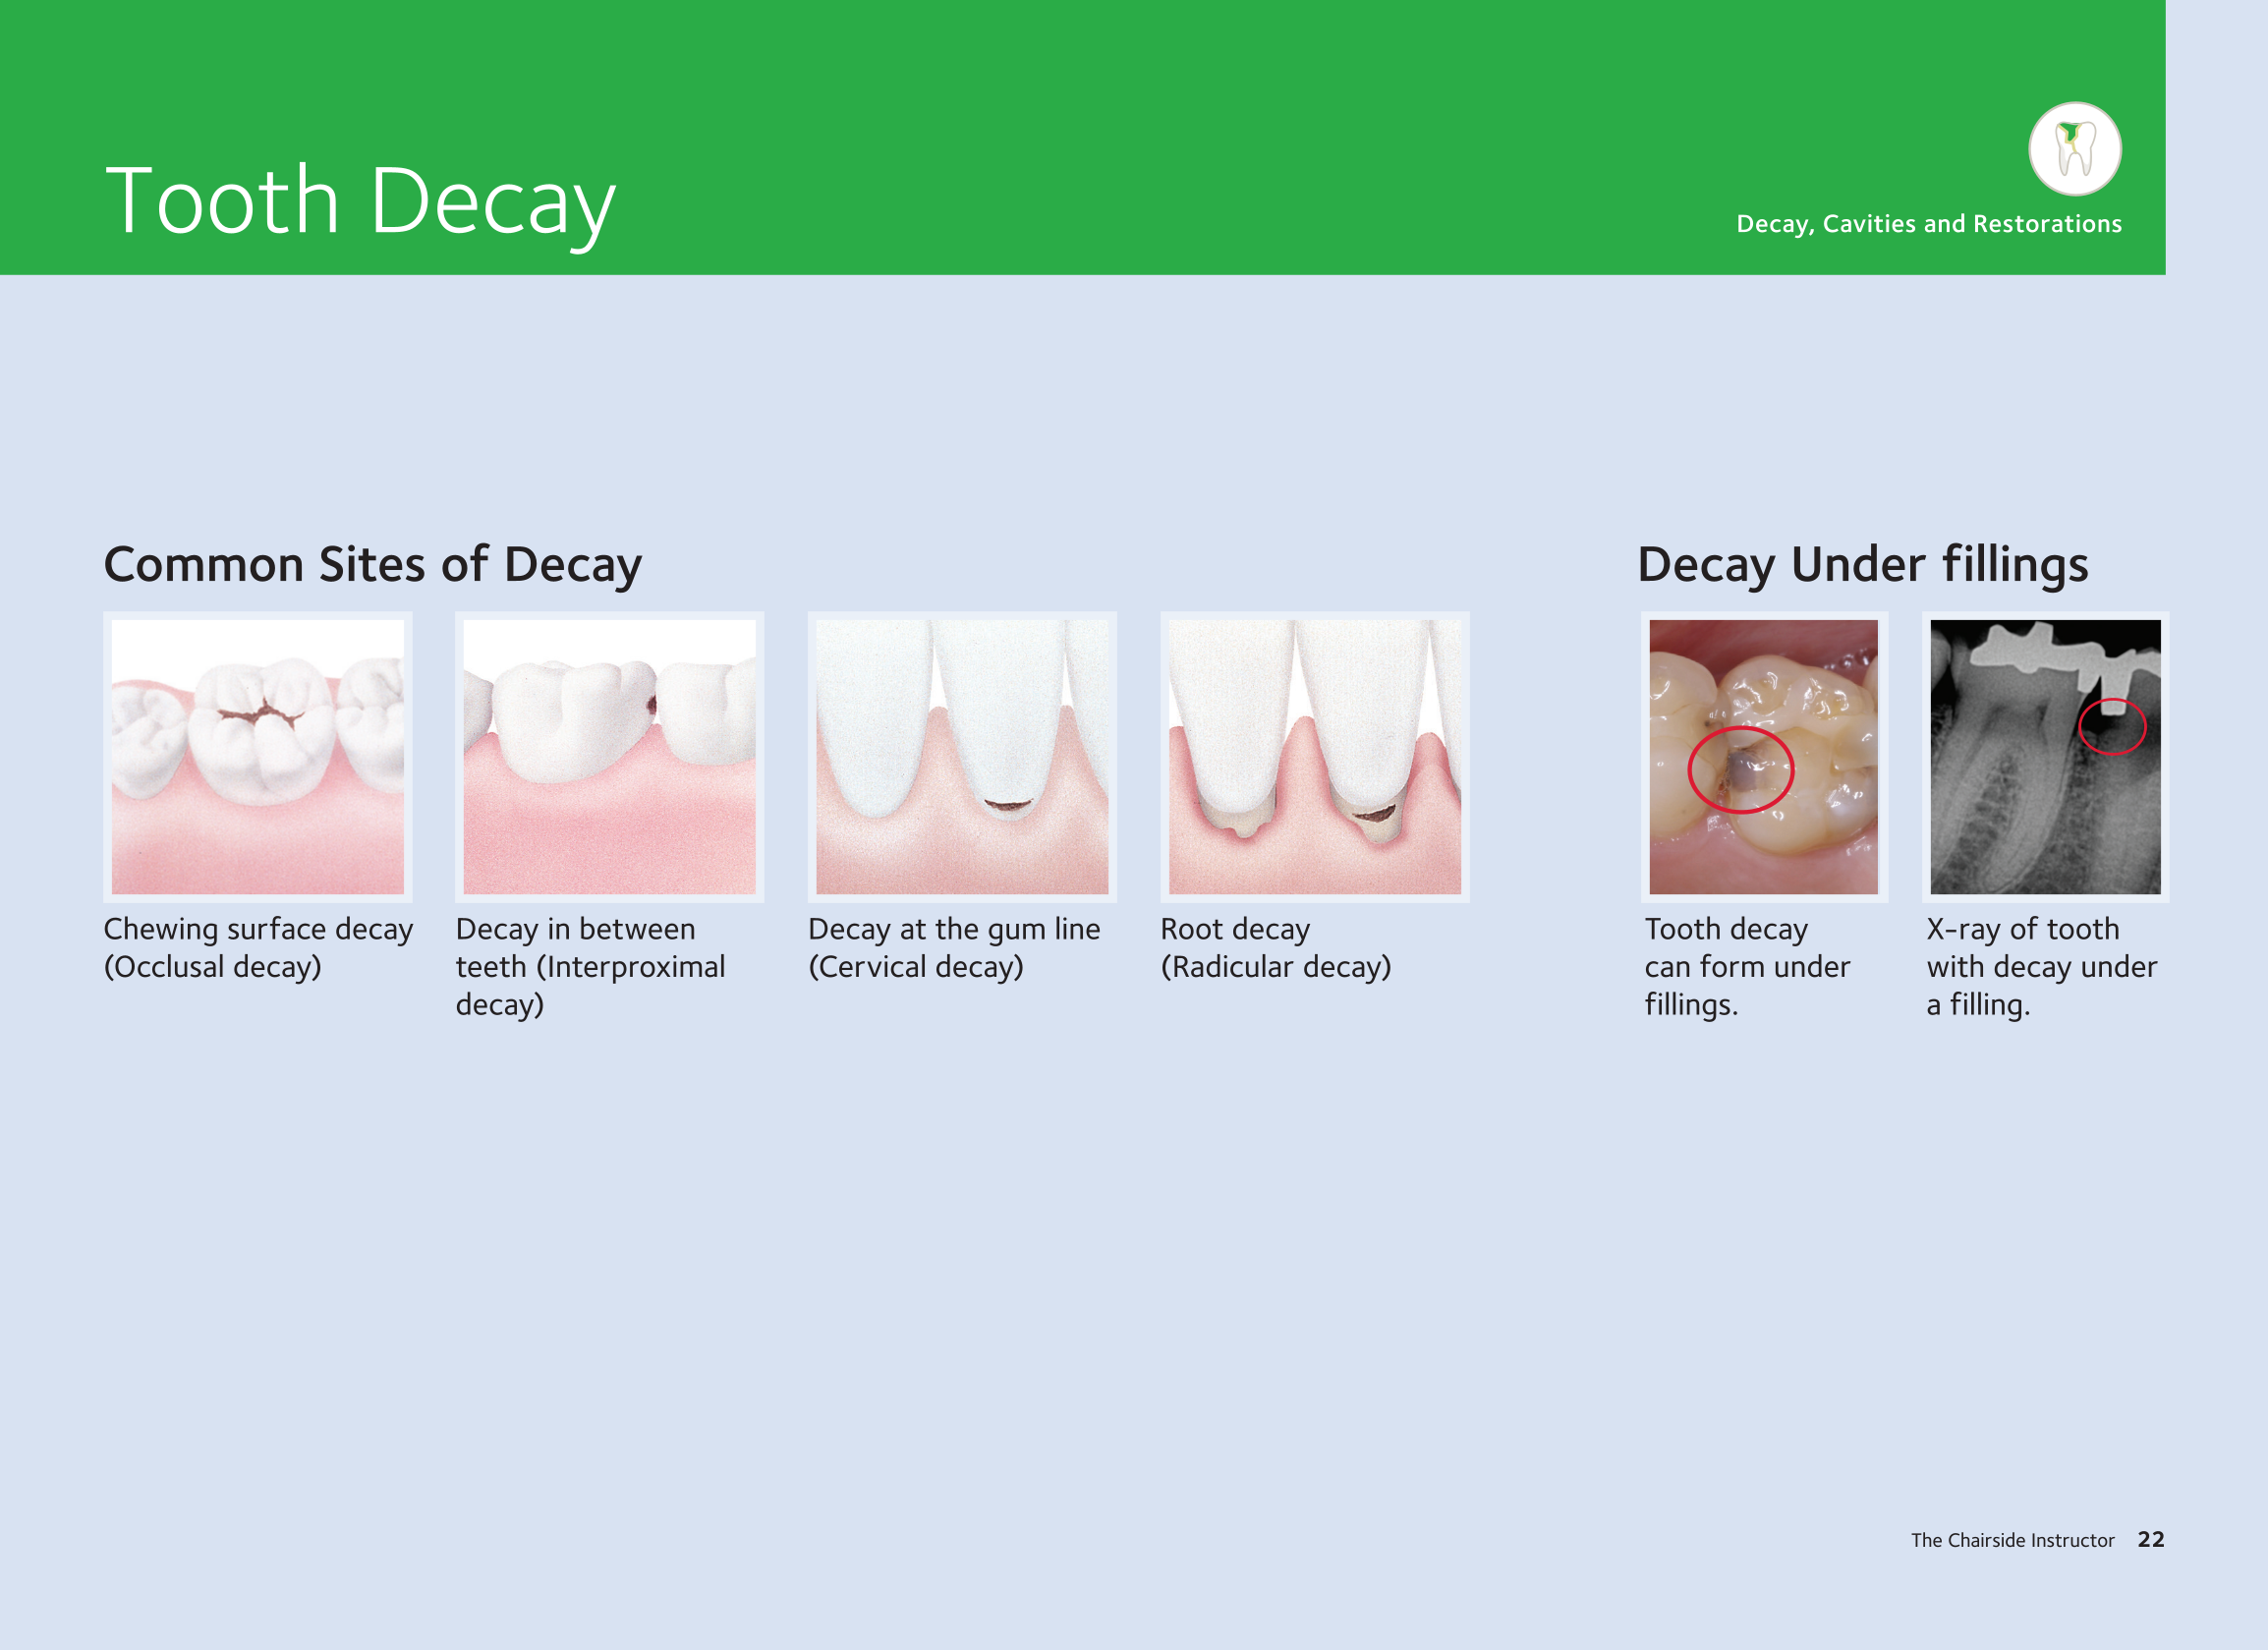Click caption 'X-ray of tooth with decay under a filling.'

(2042, 967)
